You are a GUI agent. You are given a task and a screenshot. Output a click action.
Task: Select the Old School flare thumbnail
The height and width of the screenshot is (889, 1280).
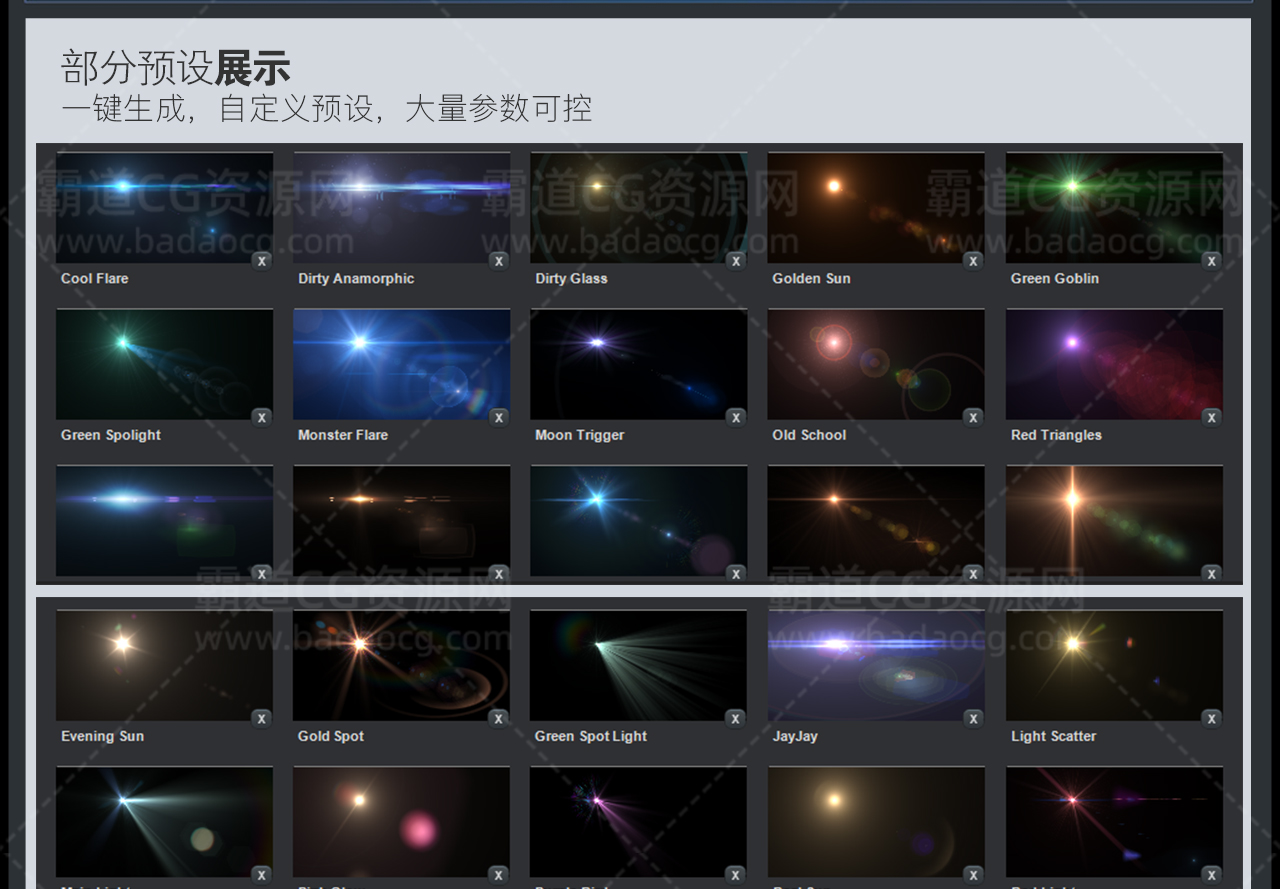click(875, 364)
